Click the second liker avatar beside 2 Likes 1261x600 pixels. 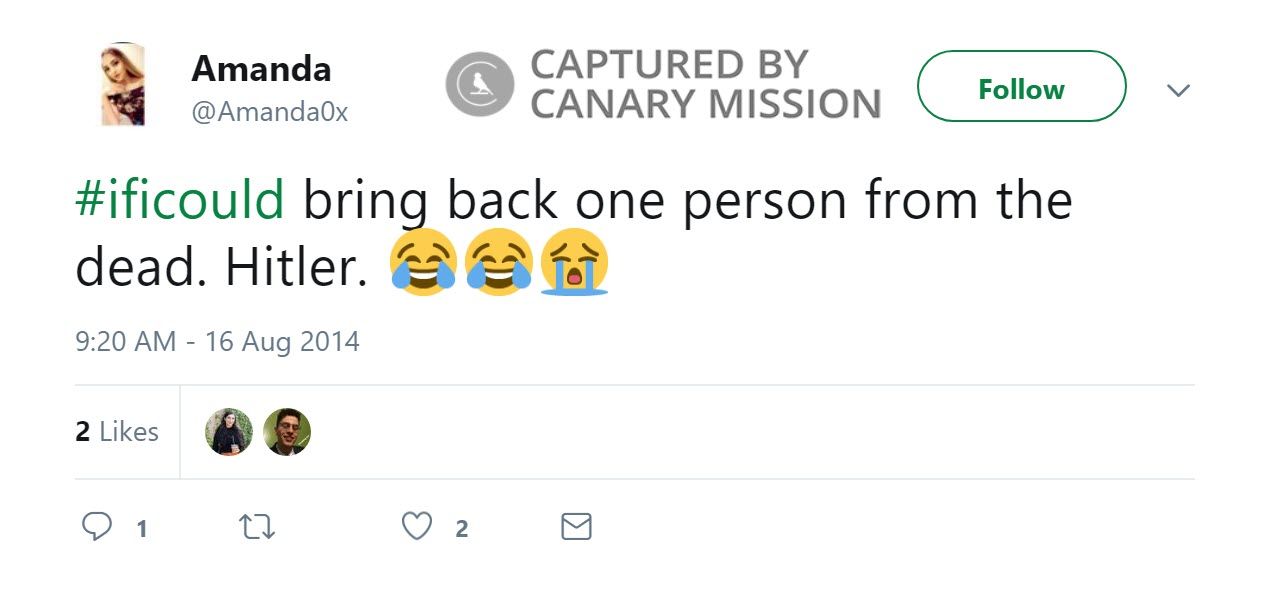click(287, 432)
